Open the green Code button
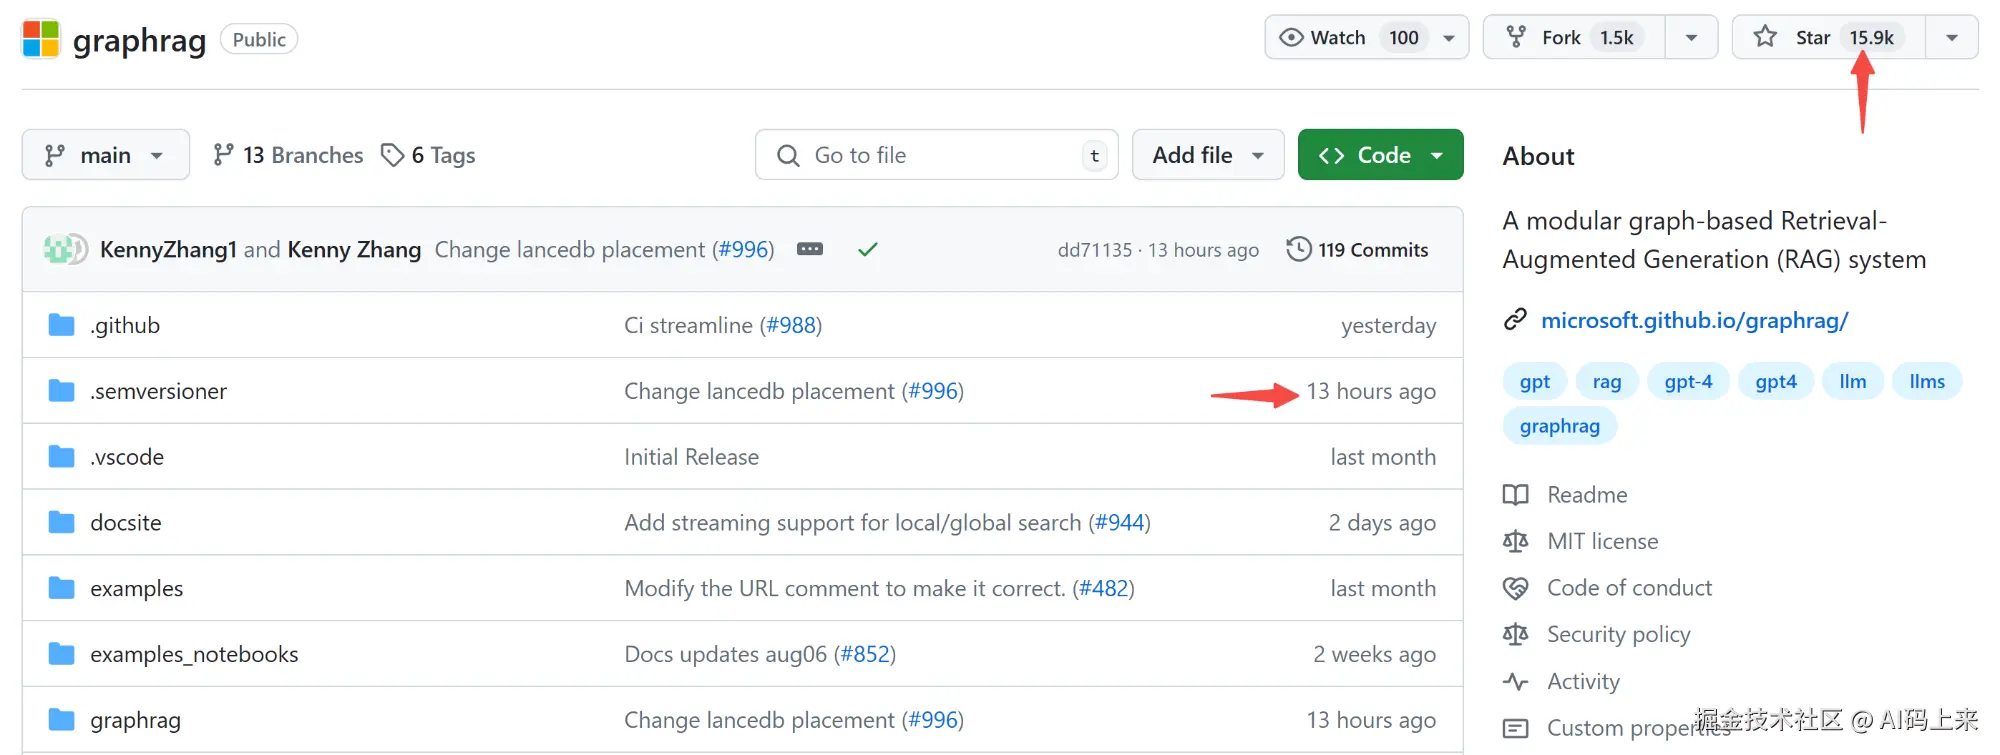The image size is (2000, 755). (x=1380, y=155)
